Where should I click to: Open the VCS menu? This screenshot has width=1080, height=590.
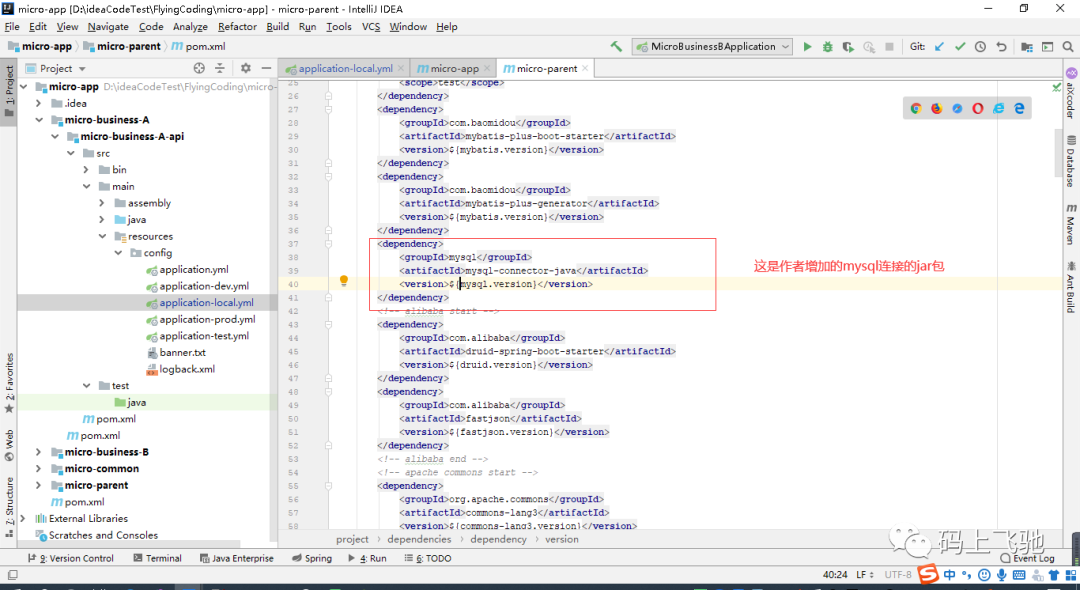[x=371, y=27]
